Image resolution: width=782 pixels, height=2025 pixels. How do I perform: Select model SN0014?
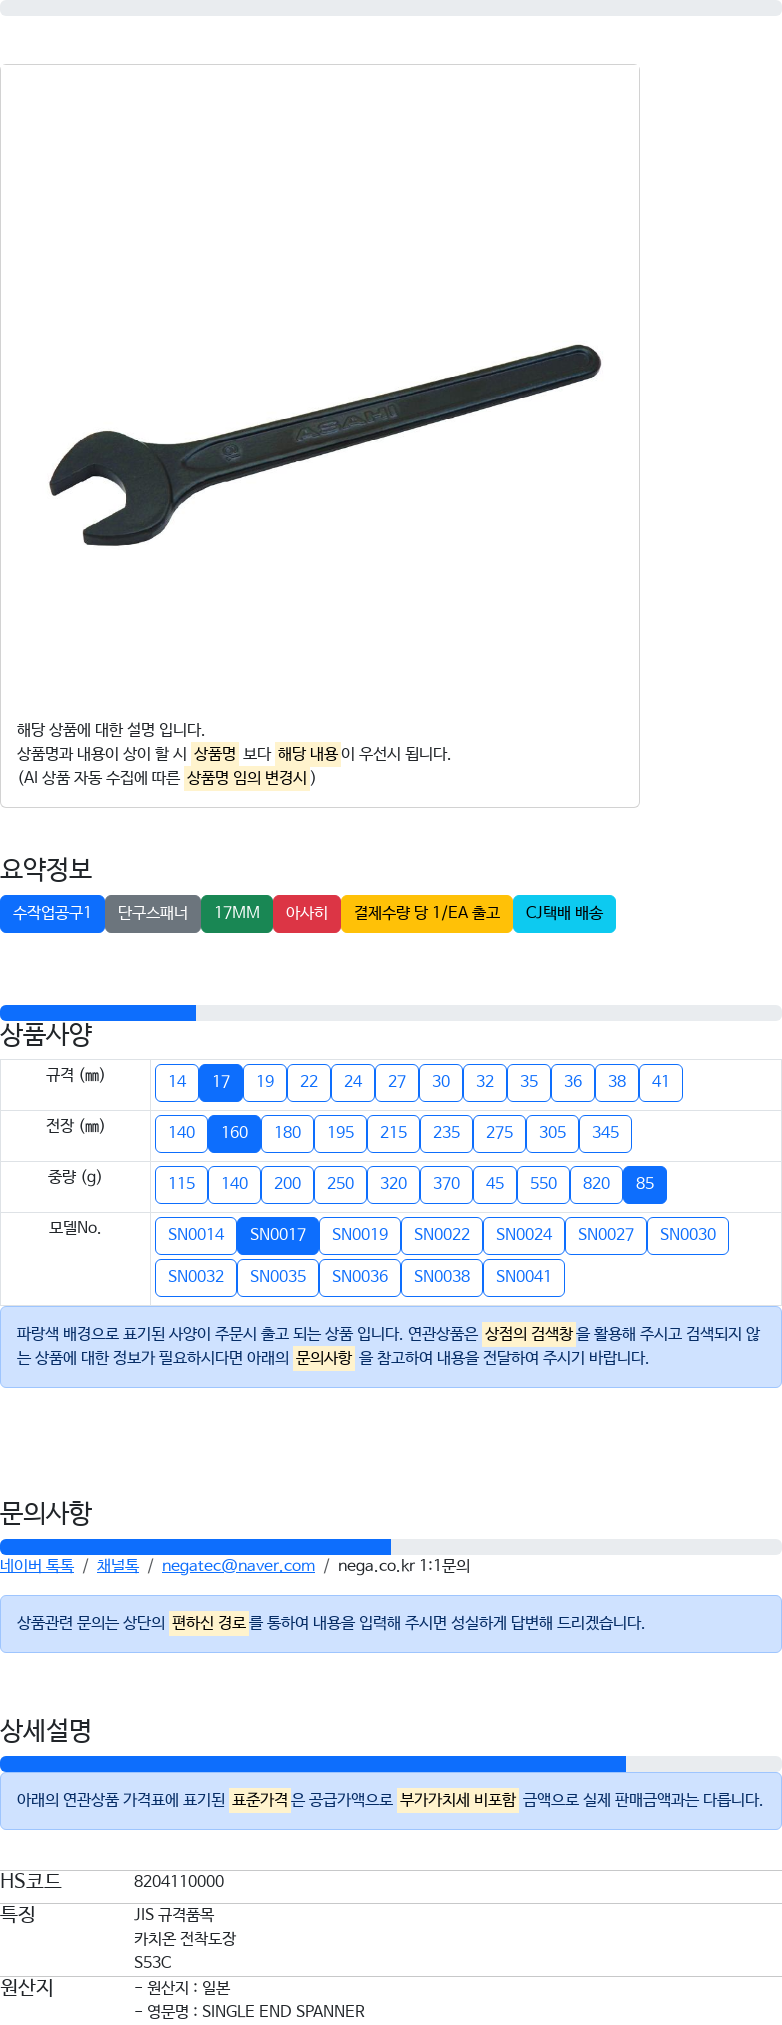point(196,1235)
